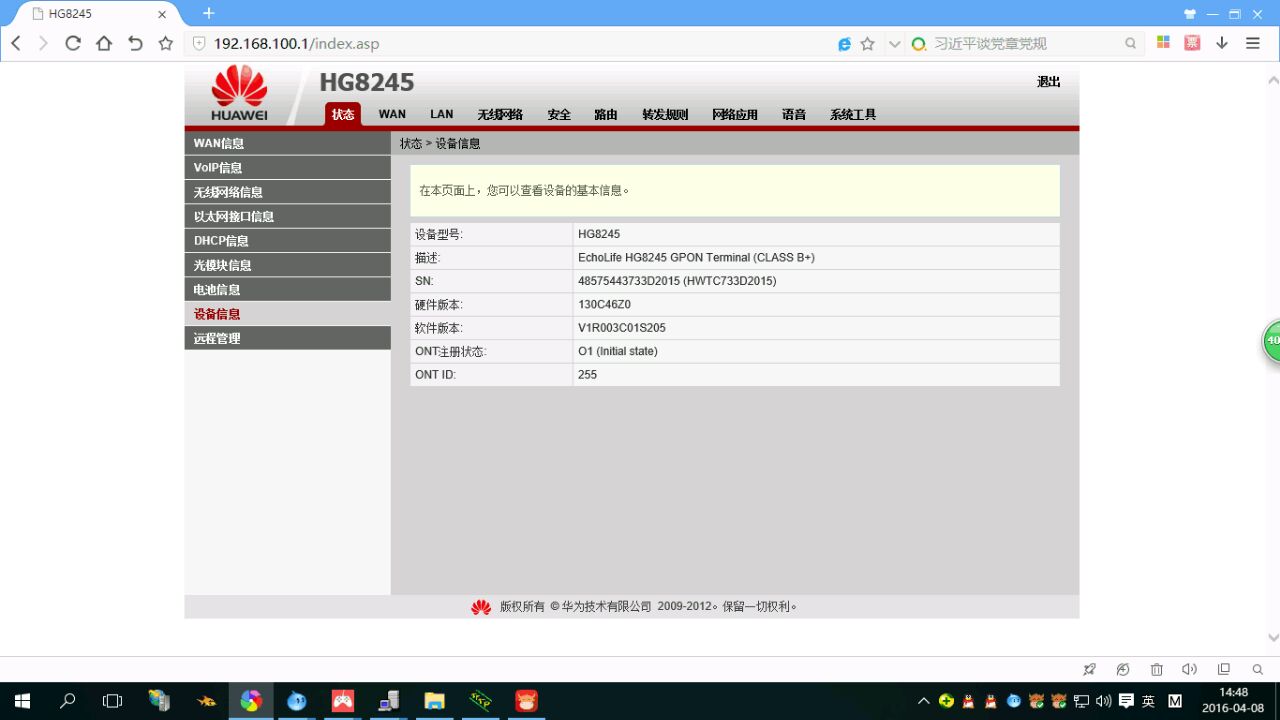Open VoIP信息 in the sidebar

pos(288,168)
